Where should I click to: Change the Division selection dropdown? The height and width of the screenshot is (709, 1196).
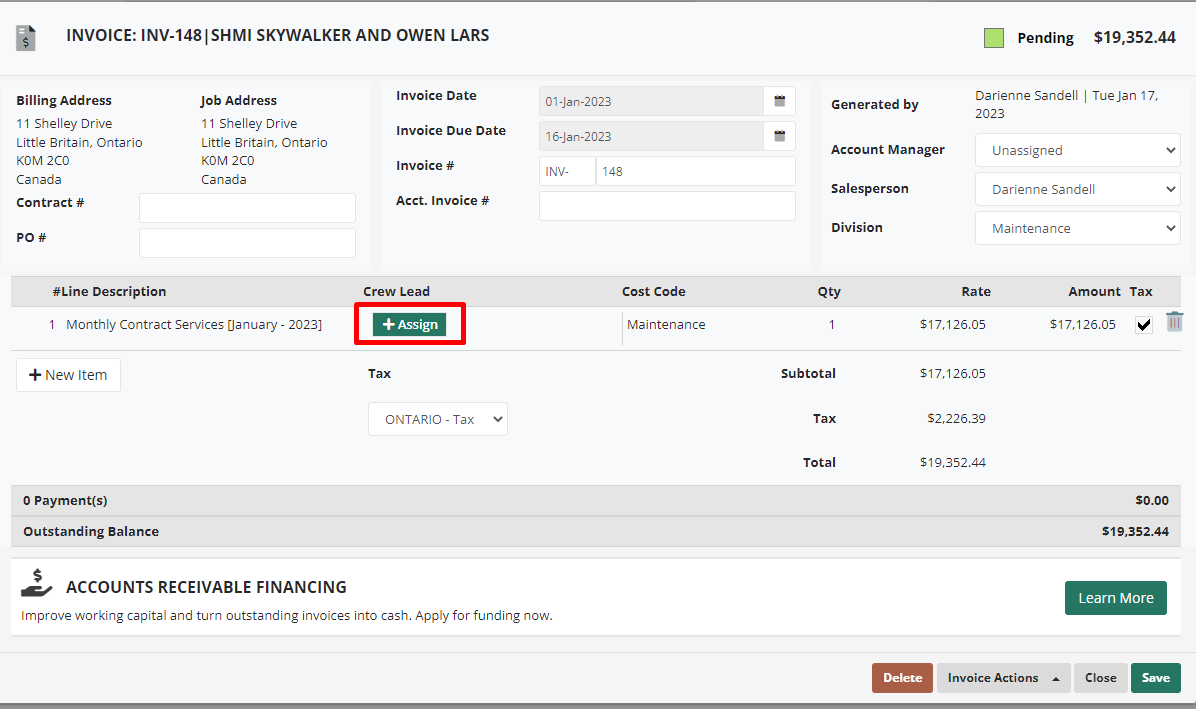[x=1077, y=227]
